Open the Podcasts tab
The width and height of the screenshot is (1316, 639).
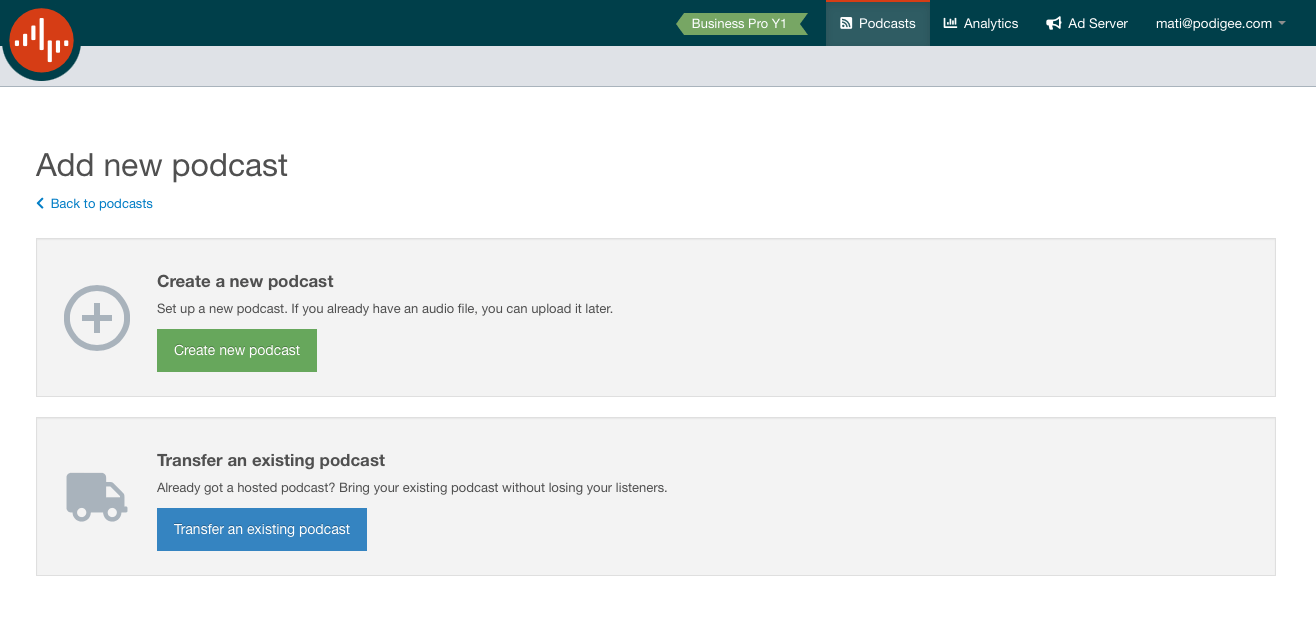click(x=878, y=23)
